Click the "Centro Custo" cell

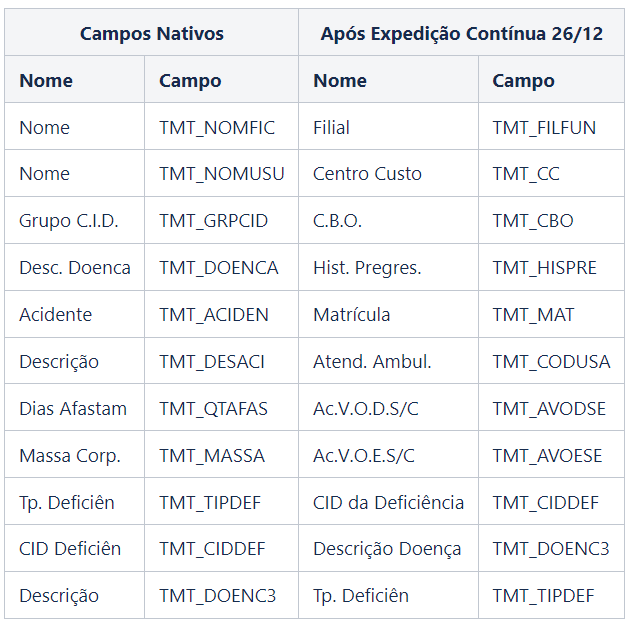367,174
